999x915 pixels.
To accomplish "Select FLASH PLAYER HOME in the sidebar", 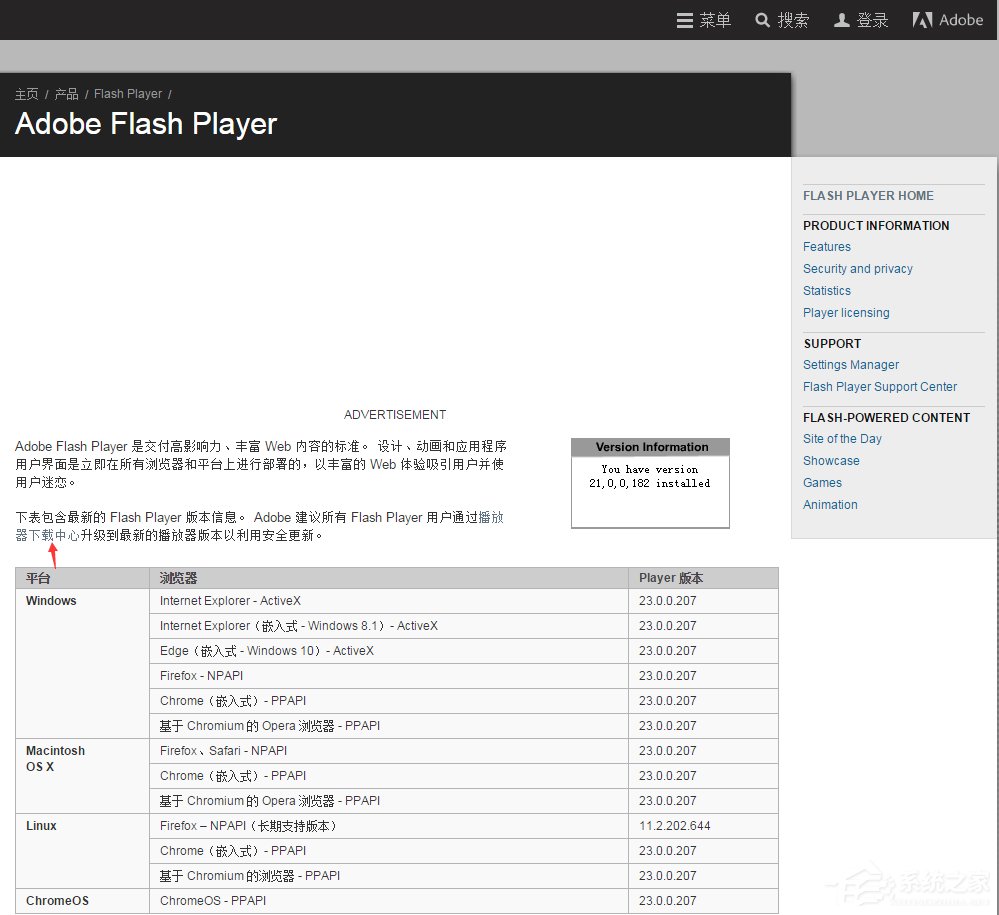I will coord(868,196).
